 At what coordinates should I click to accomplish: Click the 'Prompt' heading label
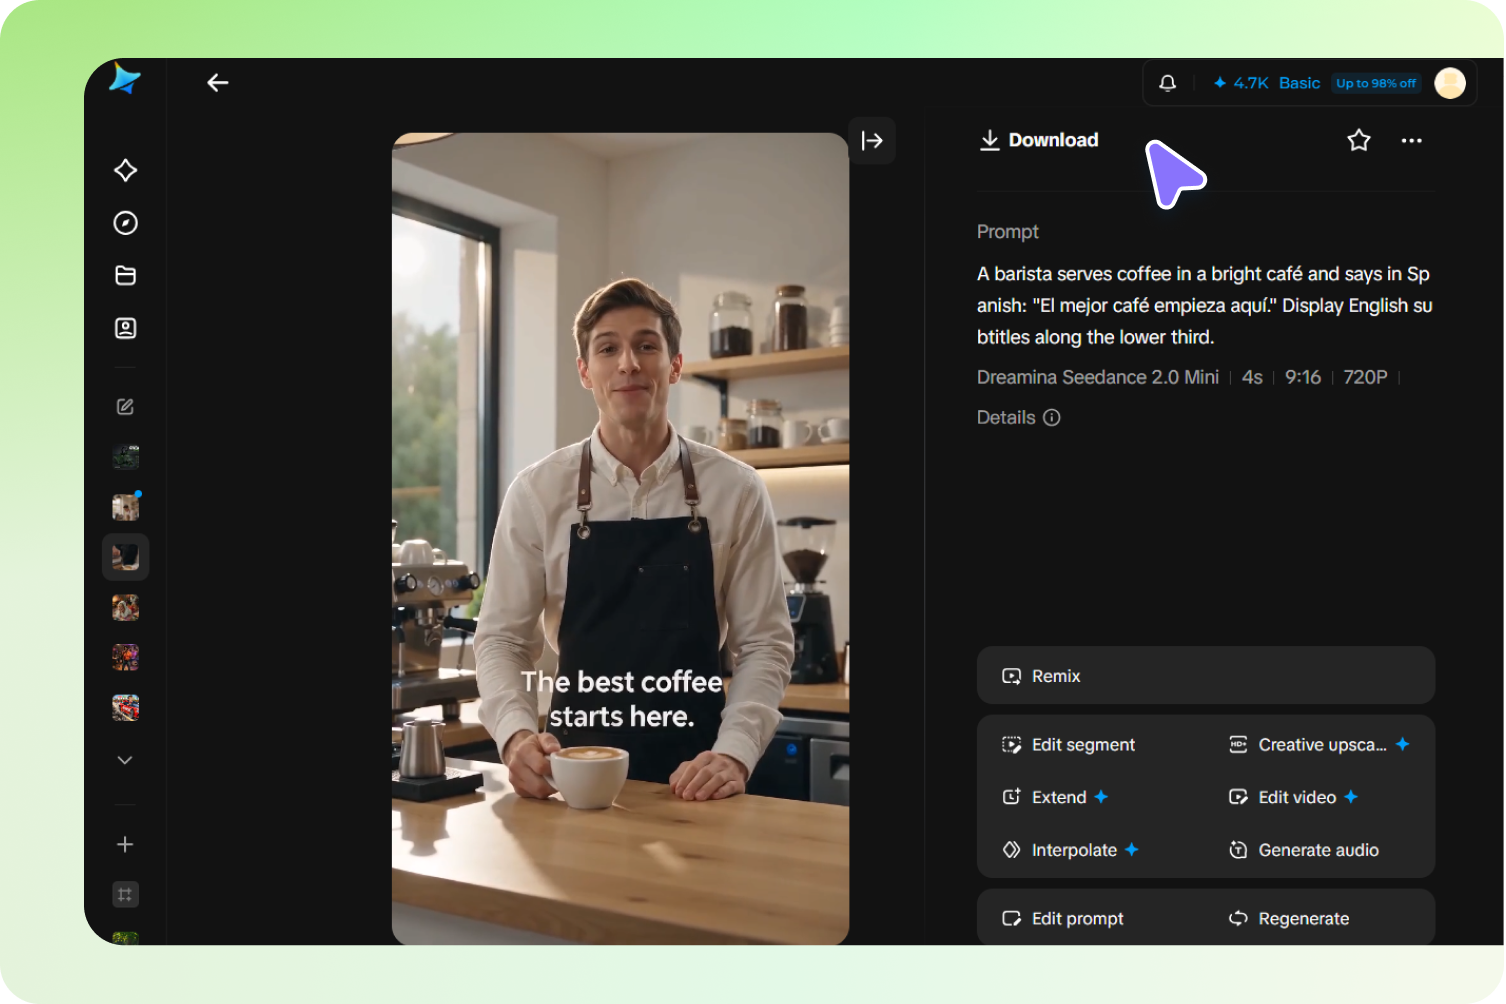[x=1008, y=232]
